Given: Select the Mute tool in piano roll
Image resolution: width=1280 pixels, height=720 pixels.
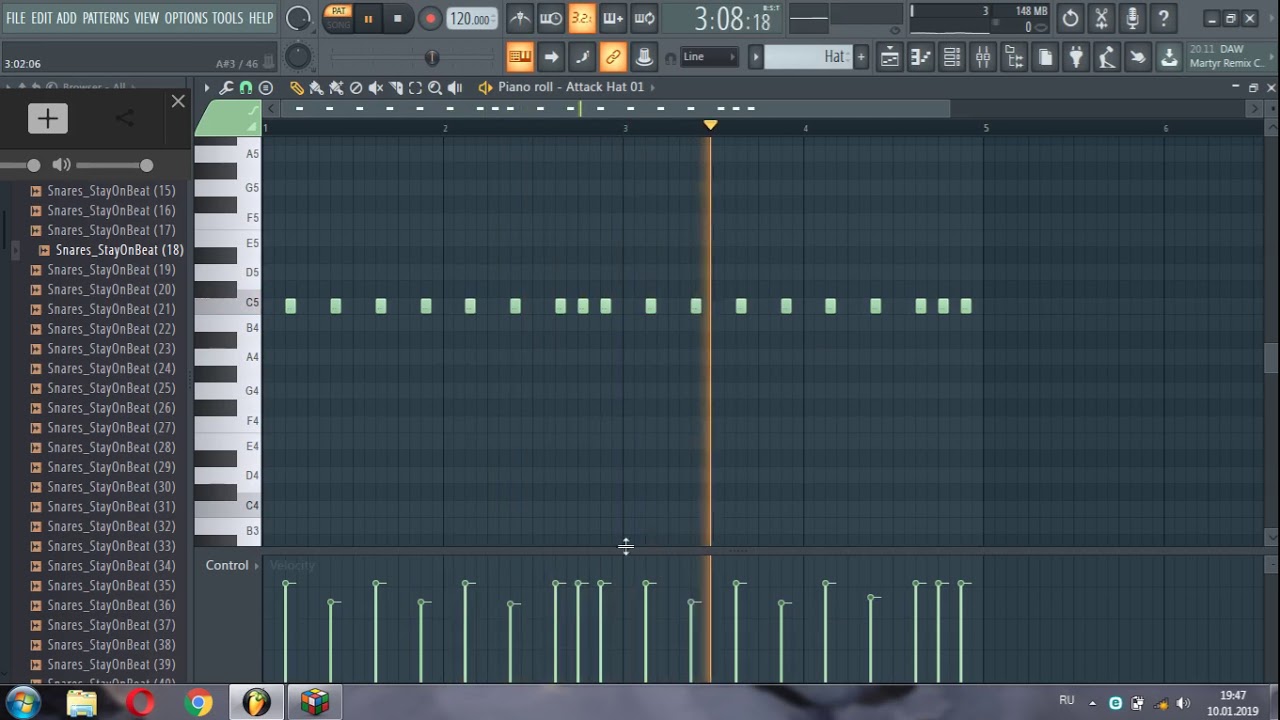Looking at the screenshot, I should pos(376,87).
